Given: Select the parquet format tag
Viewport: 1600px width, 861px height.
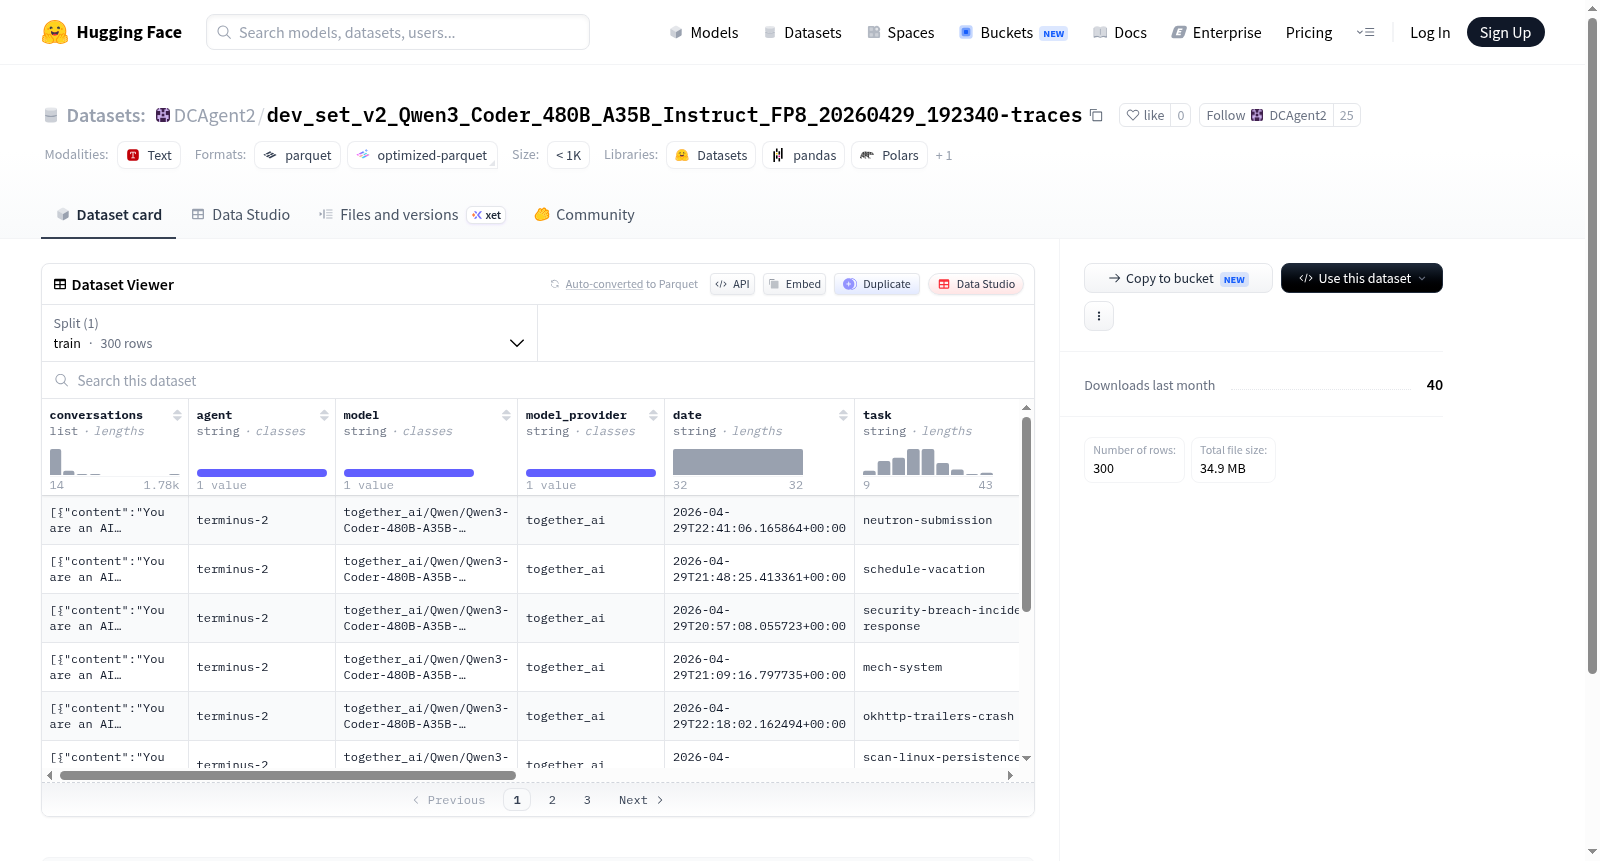Looking at the screenshot, I should tap(298, 155).
